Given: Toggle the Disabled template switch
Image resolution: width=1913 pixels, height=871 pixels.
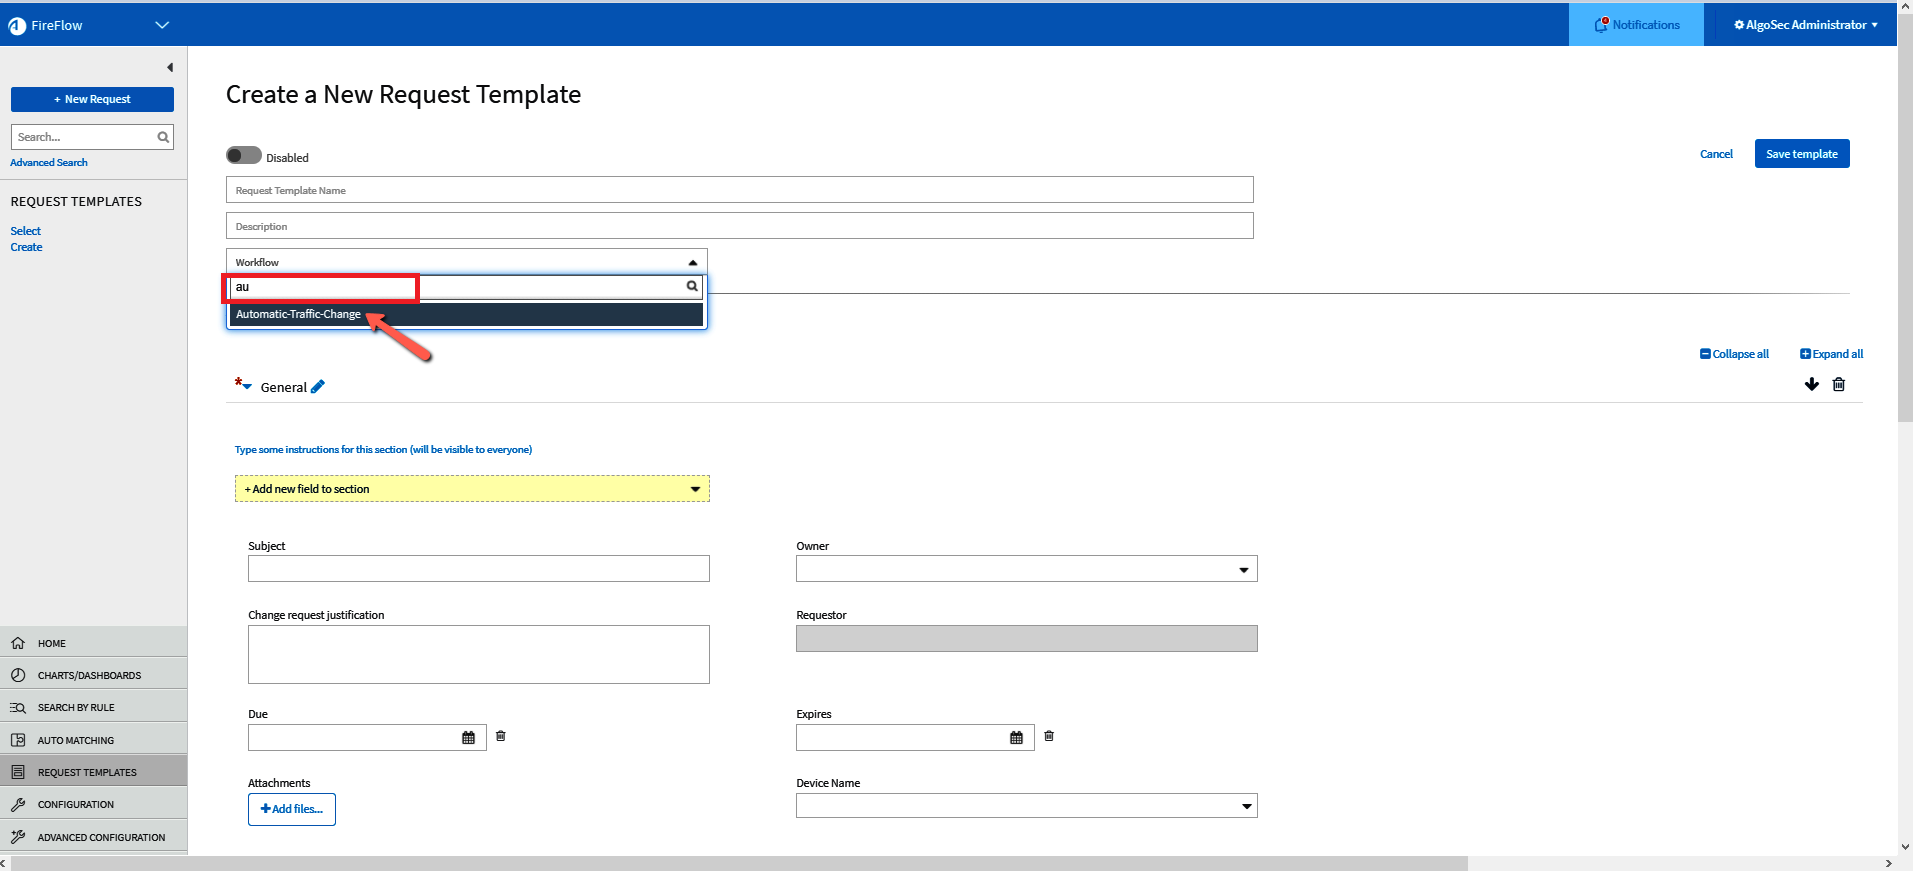Looking at the screenshot, I should [x=243, y=156].
